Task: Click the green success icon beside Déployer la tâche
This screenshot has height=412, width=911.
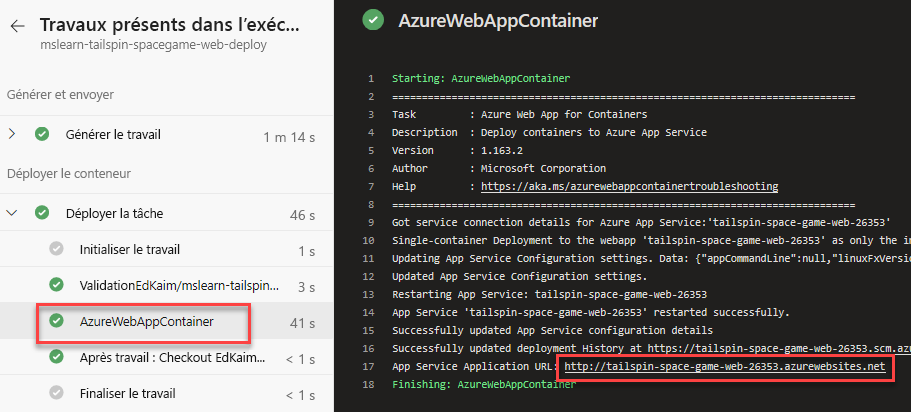Action: 42,213
